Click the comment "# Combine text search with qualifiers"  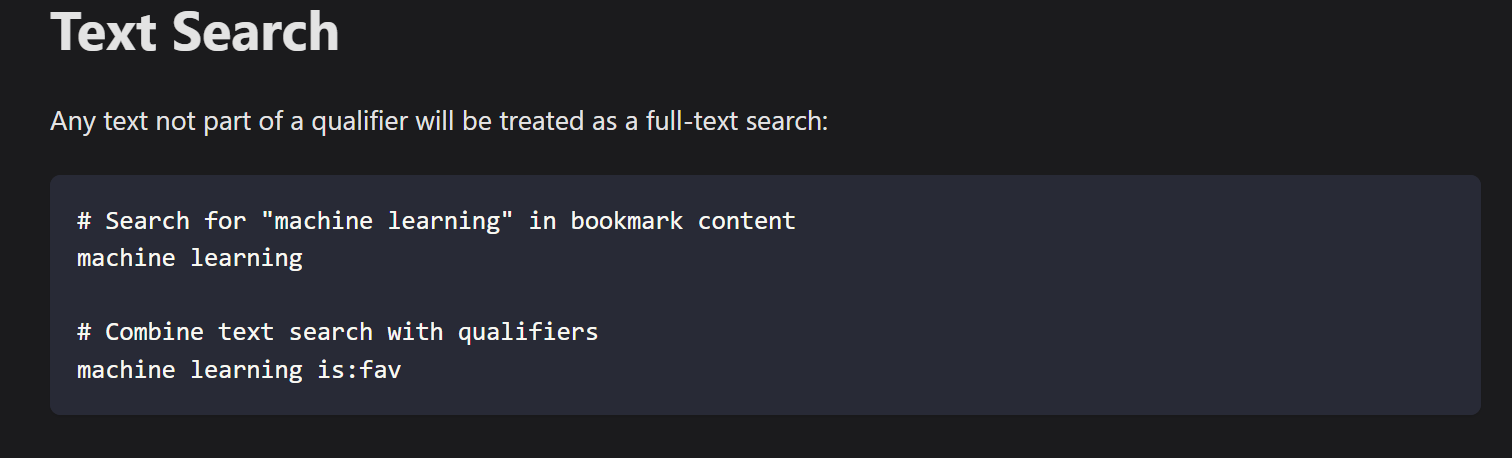click(337, 332)
